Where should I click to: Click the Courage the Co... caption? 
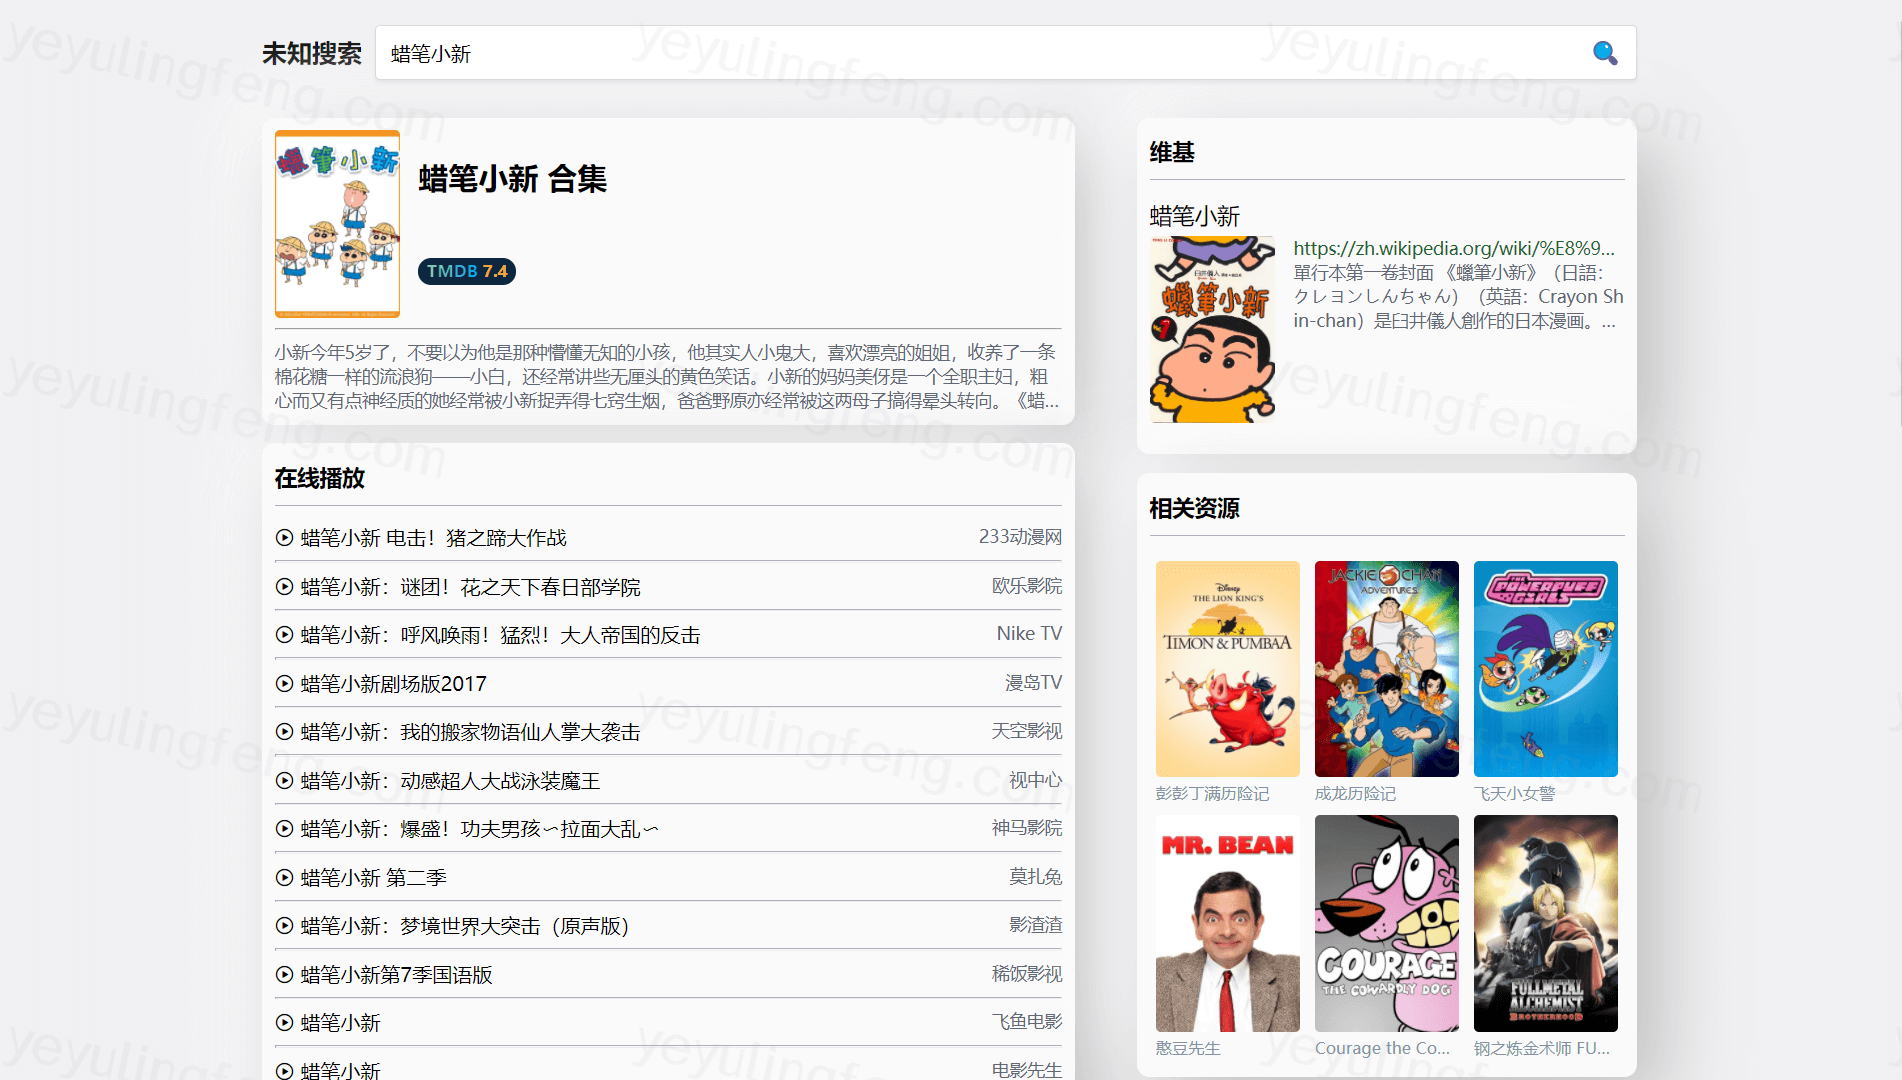pos(1382,1048)
